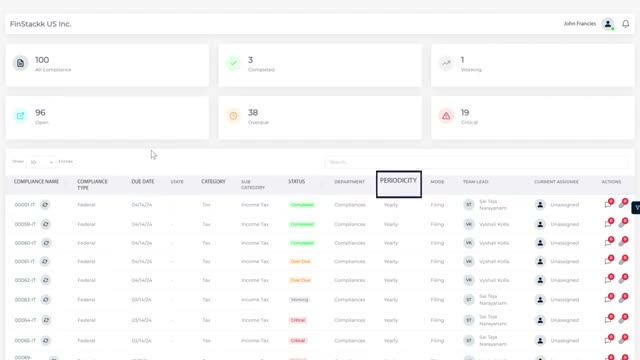Click recurrence icon beside 00065-IT
Screen dimensions: 640x360
[45, 340]
